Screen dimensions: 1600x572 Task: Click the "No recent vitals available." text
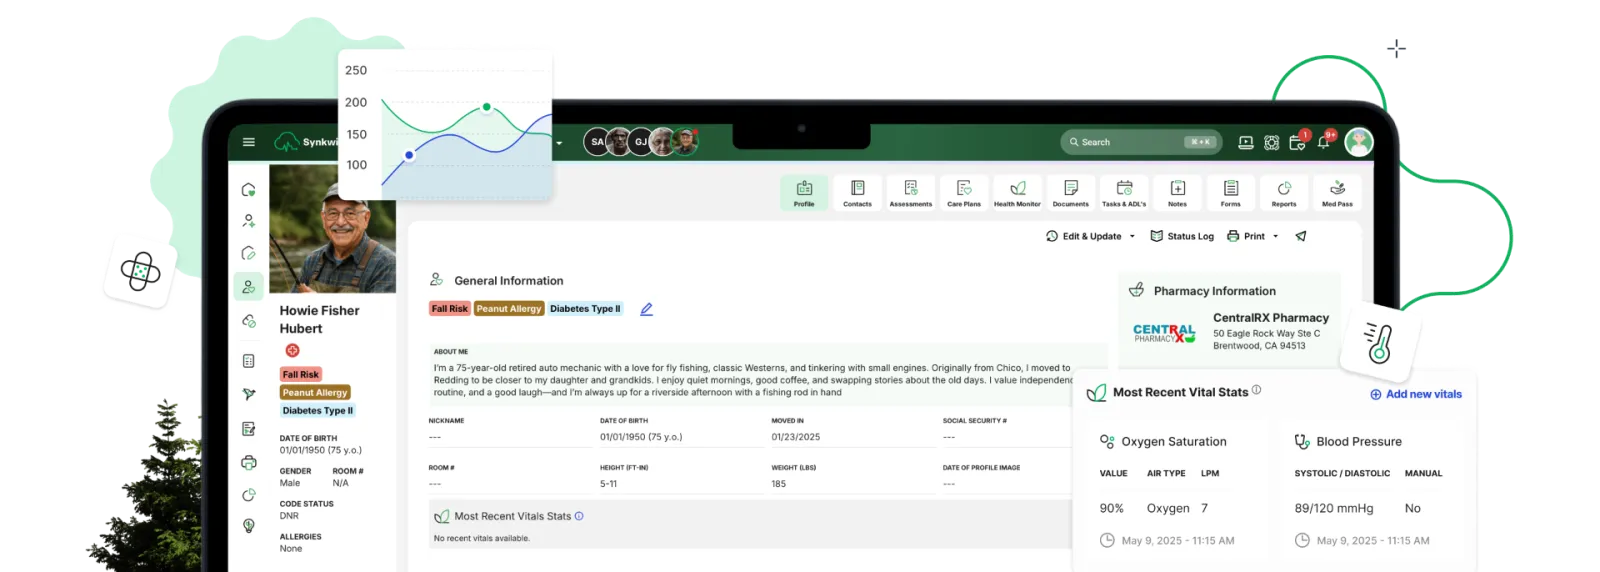(x=482, y=538)
